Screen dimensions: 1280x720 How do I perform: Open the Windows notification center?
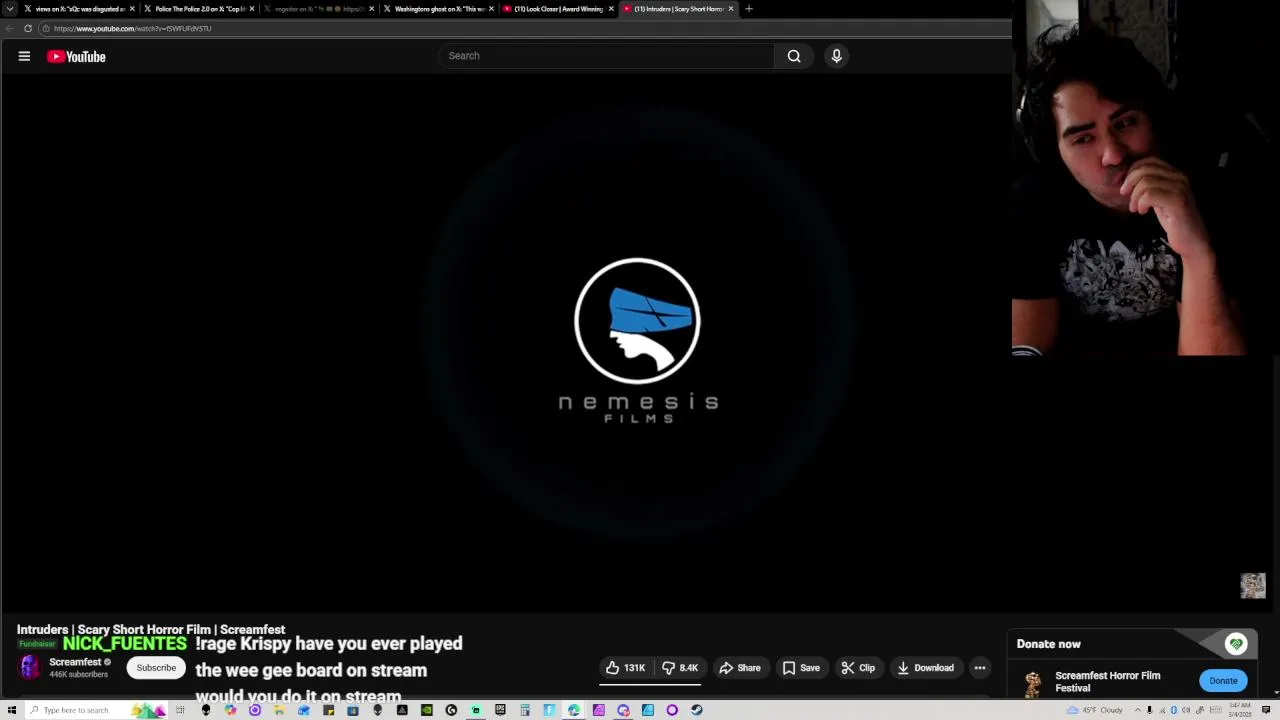(1266, 710)
